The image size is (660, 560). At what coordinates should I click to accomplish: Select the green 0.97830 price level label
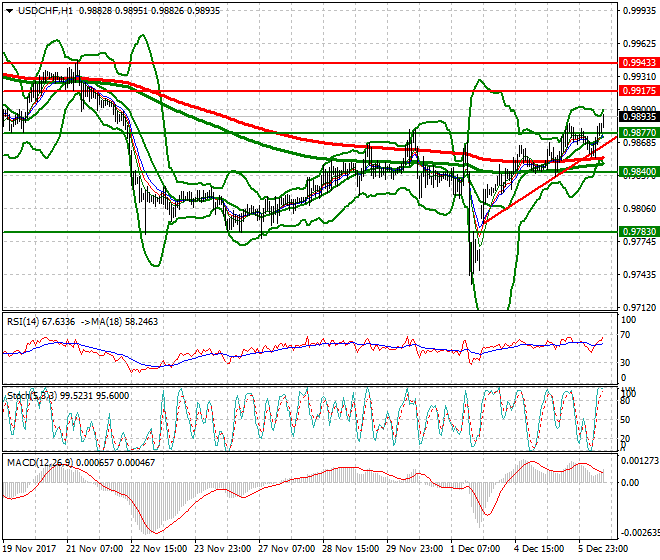coord(638,231)
